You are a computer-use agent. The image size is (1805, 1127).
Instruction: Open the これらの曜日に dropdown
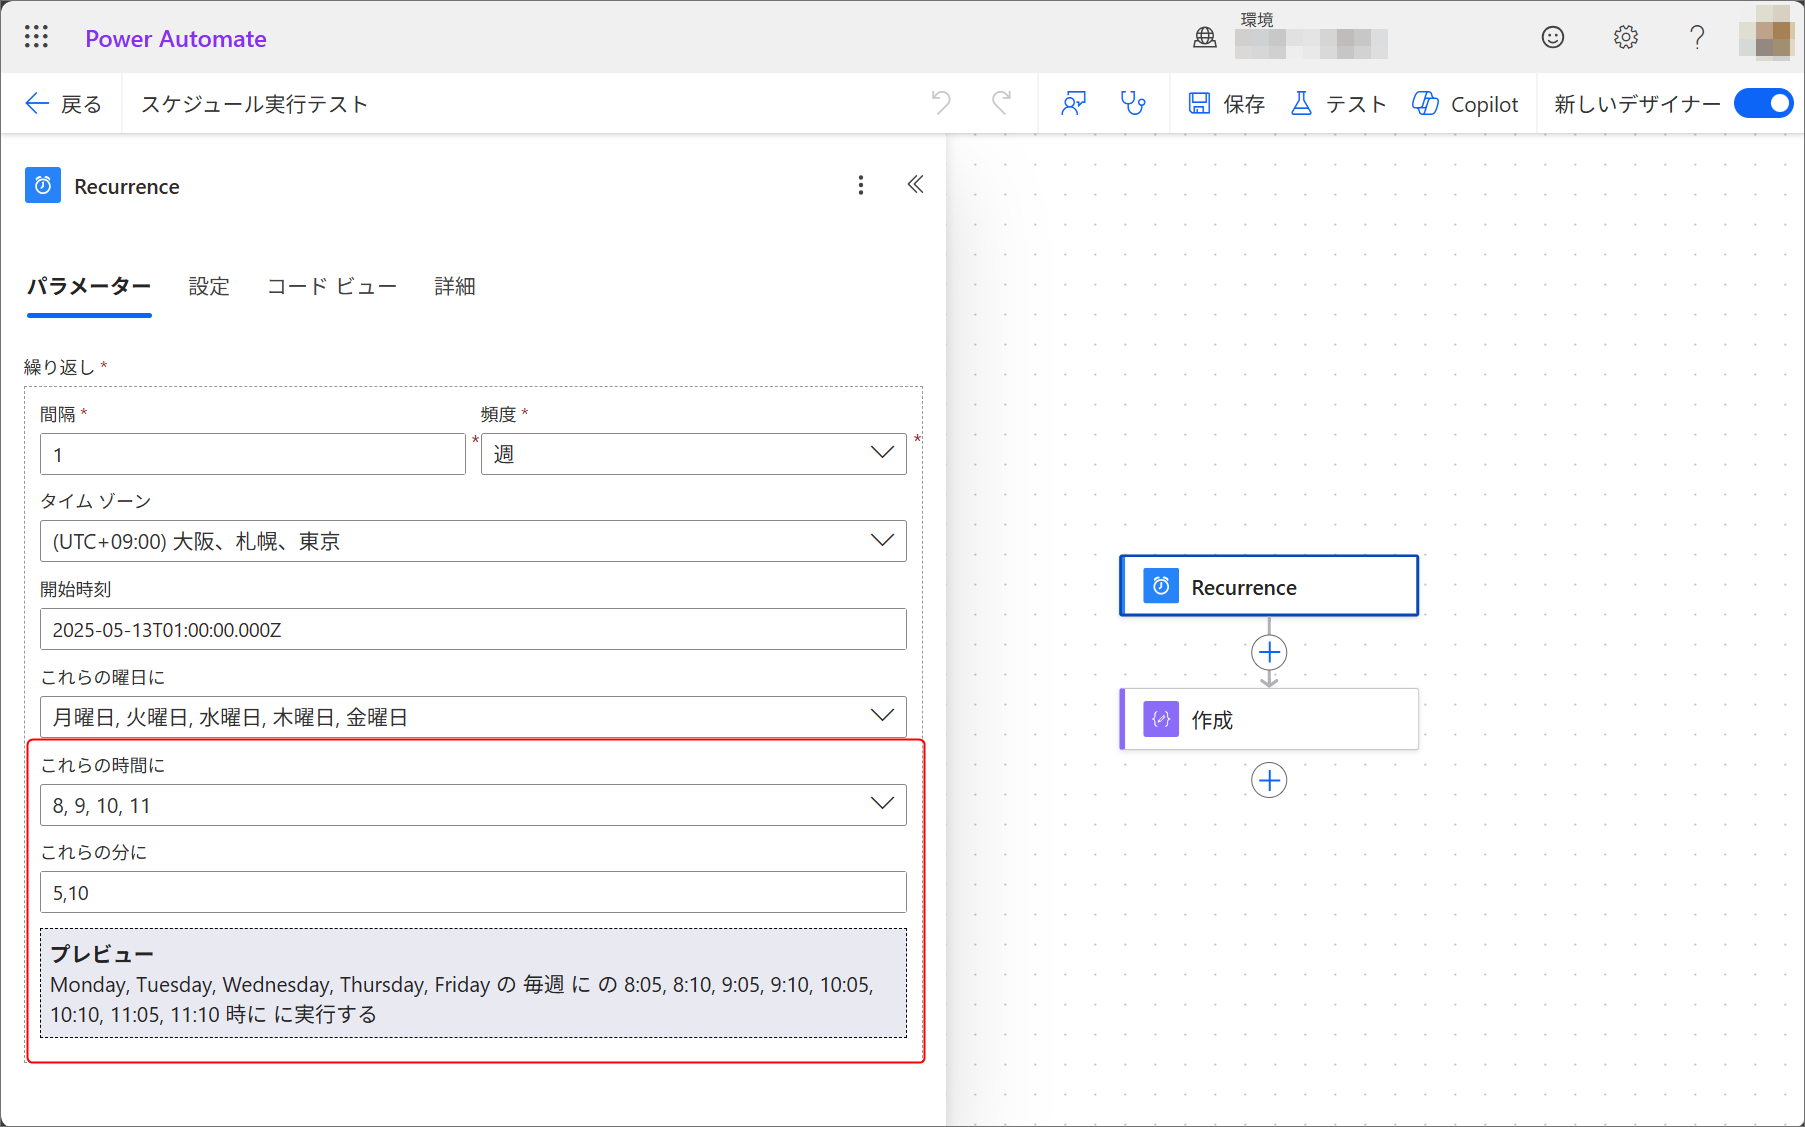(x=473, y=717)
